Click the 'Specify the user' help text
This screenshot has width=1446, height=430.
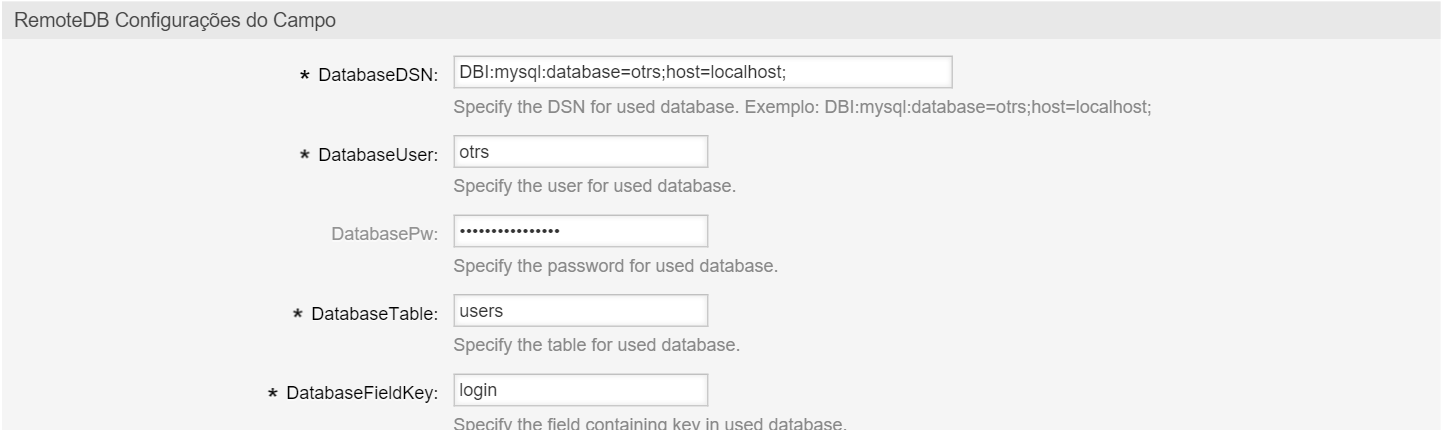pos(596,187)
